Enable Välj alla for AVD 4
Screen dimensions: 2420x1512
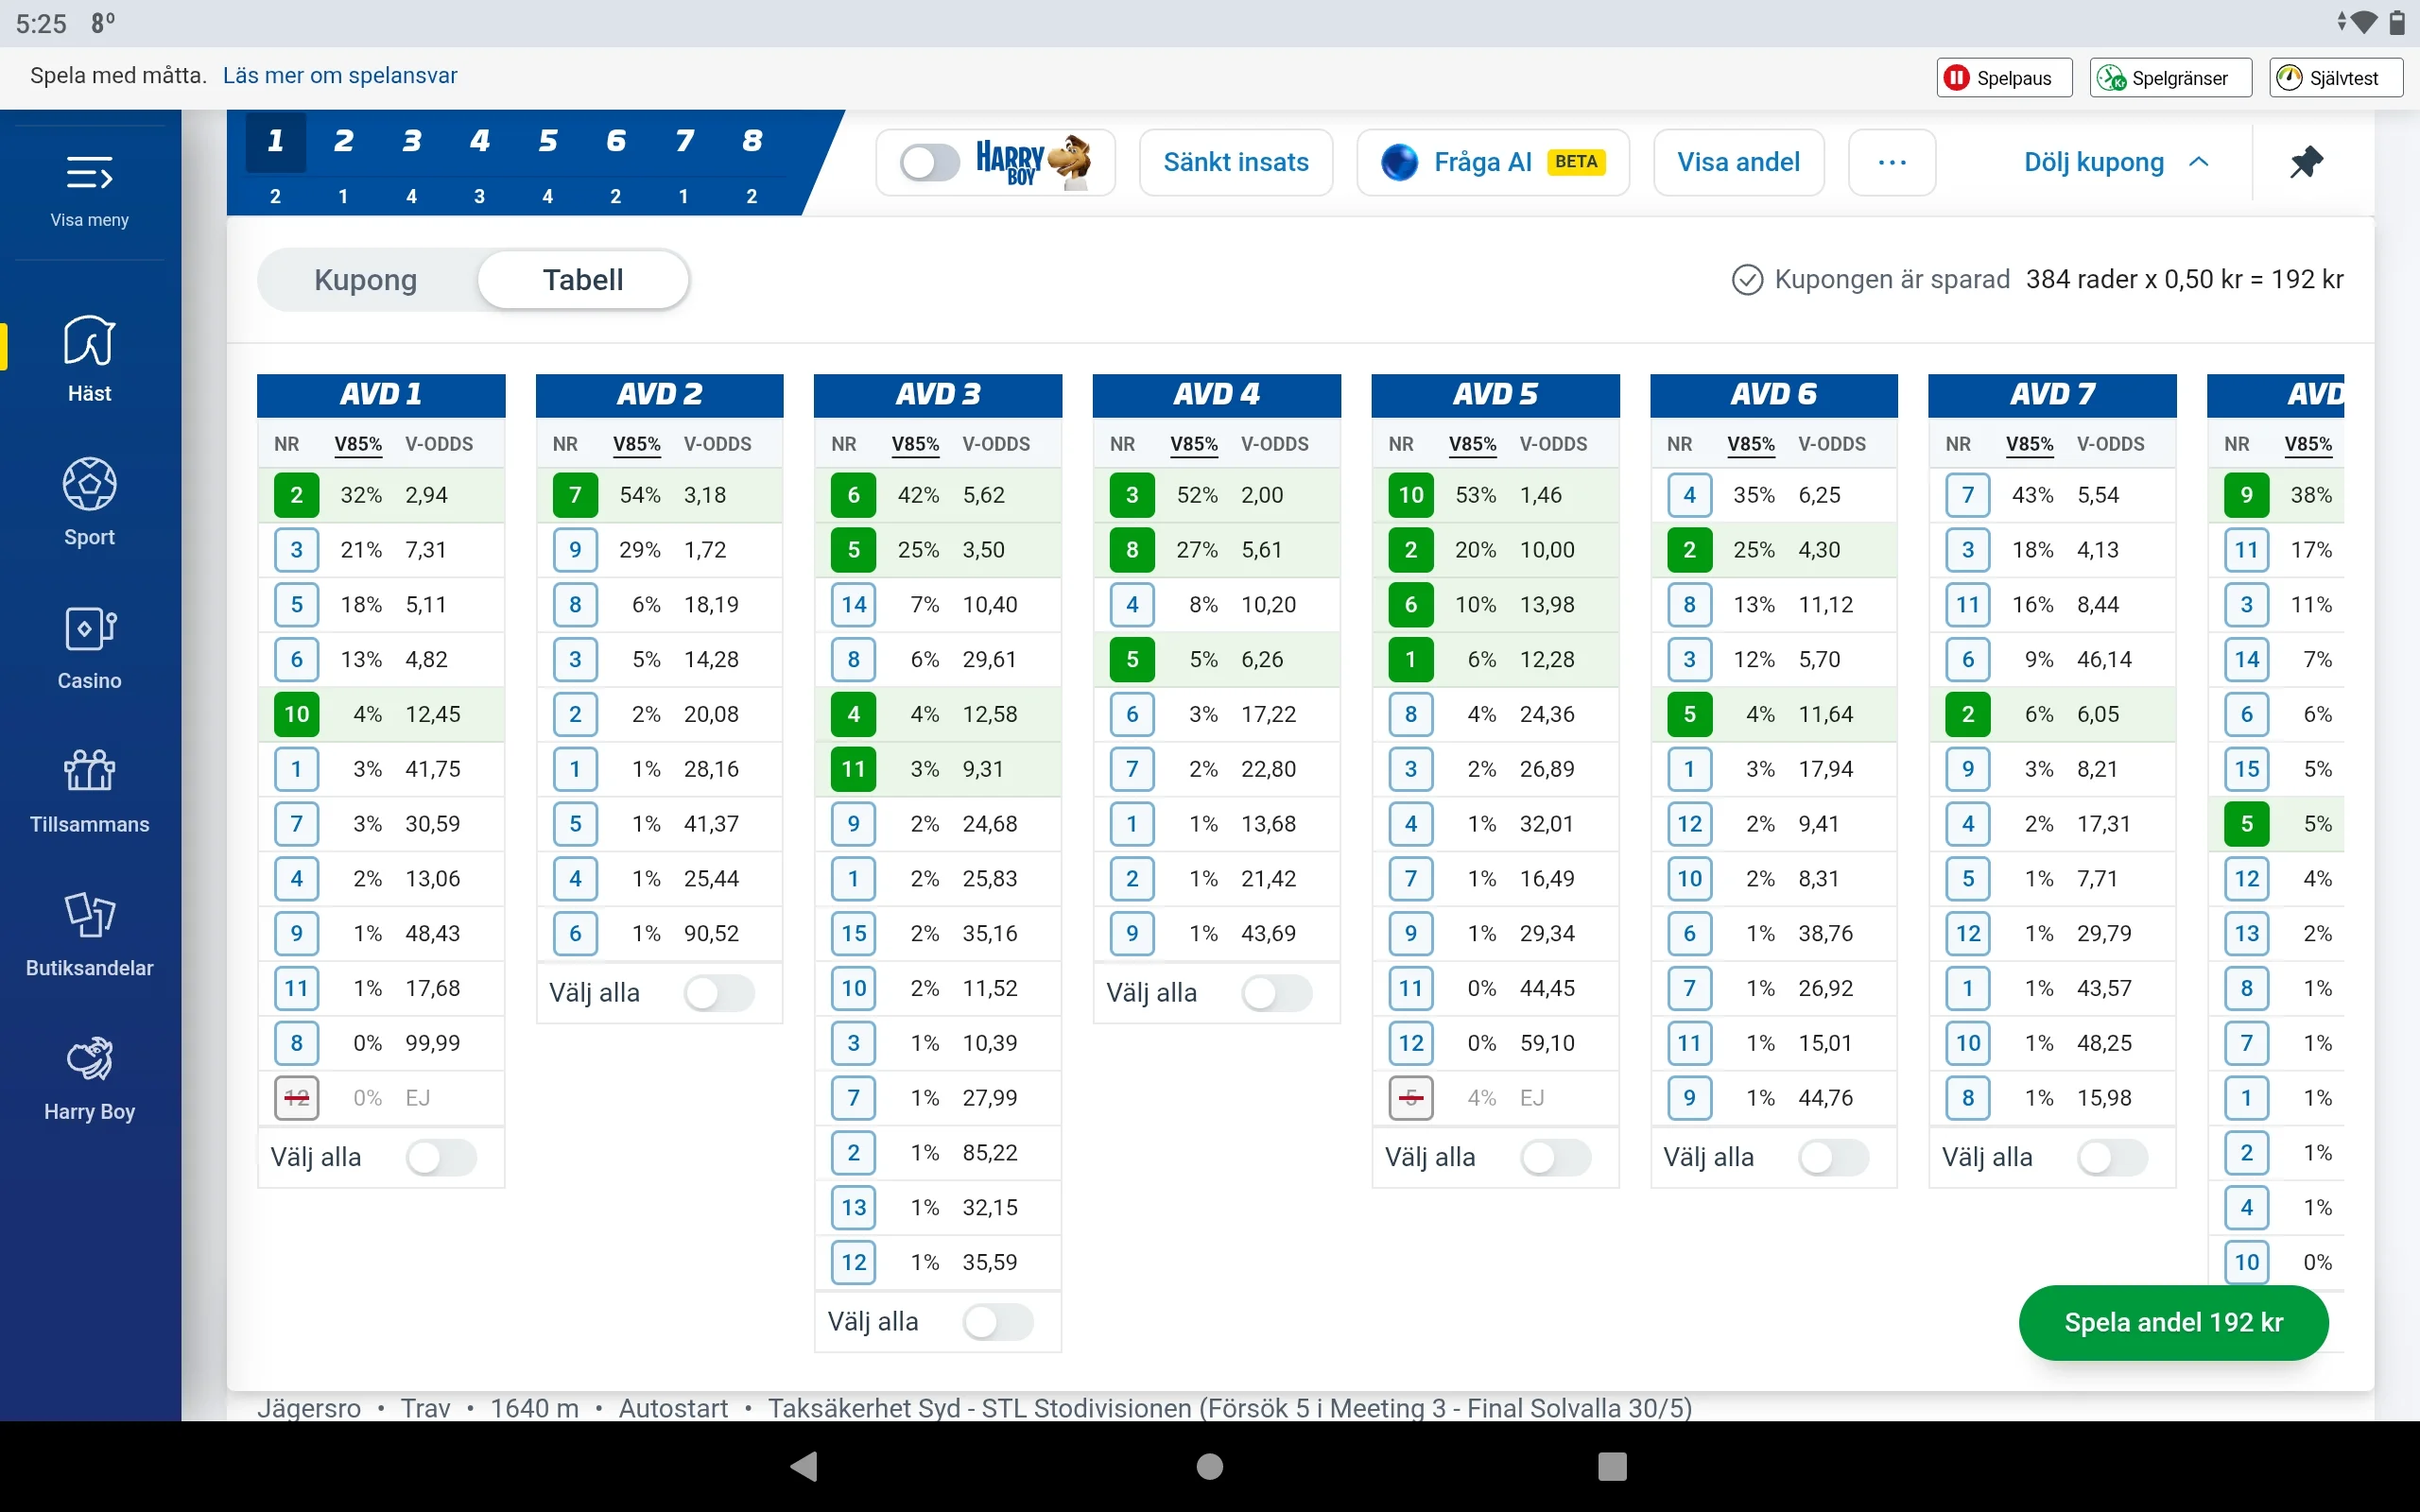point(1275,993)
